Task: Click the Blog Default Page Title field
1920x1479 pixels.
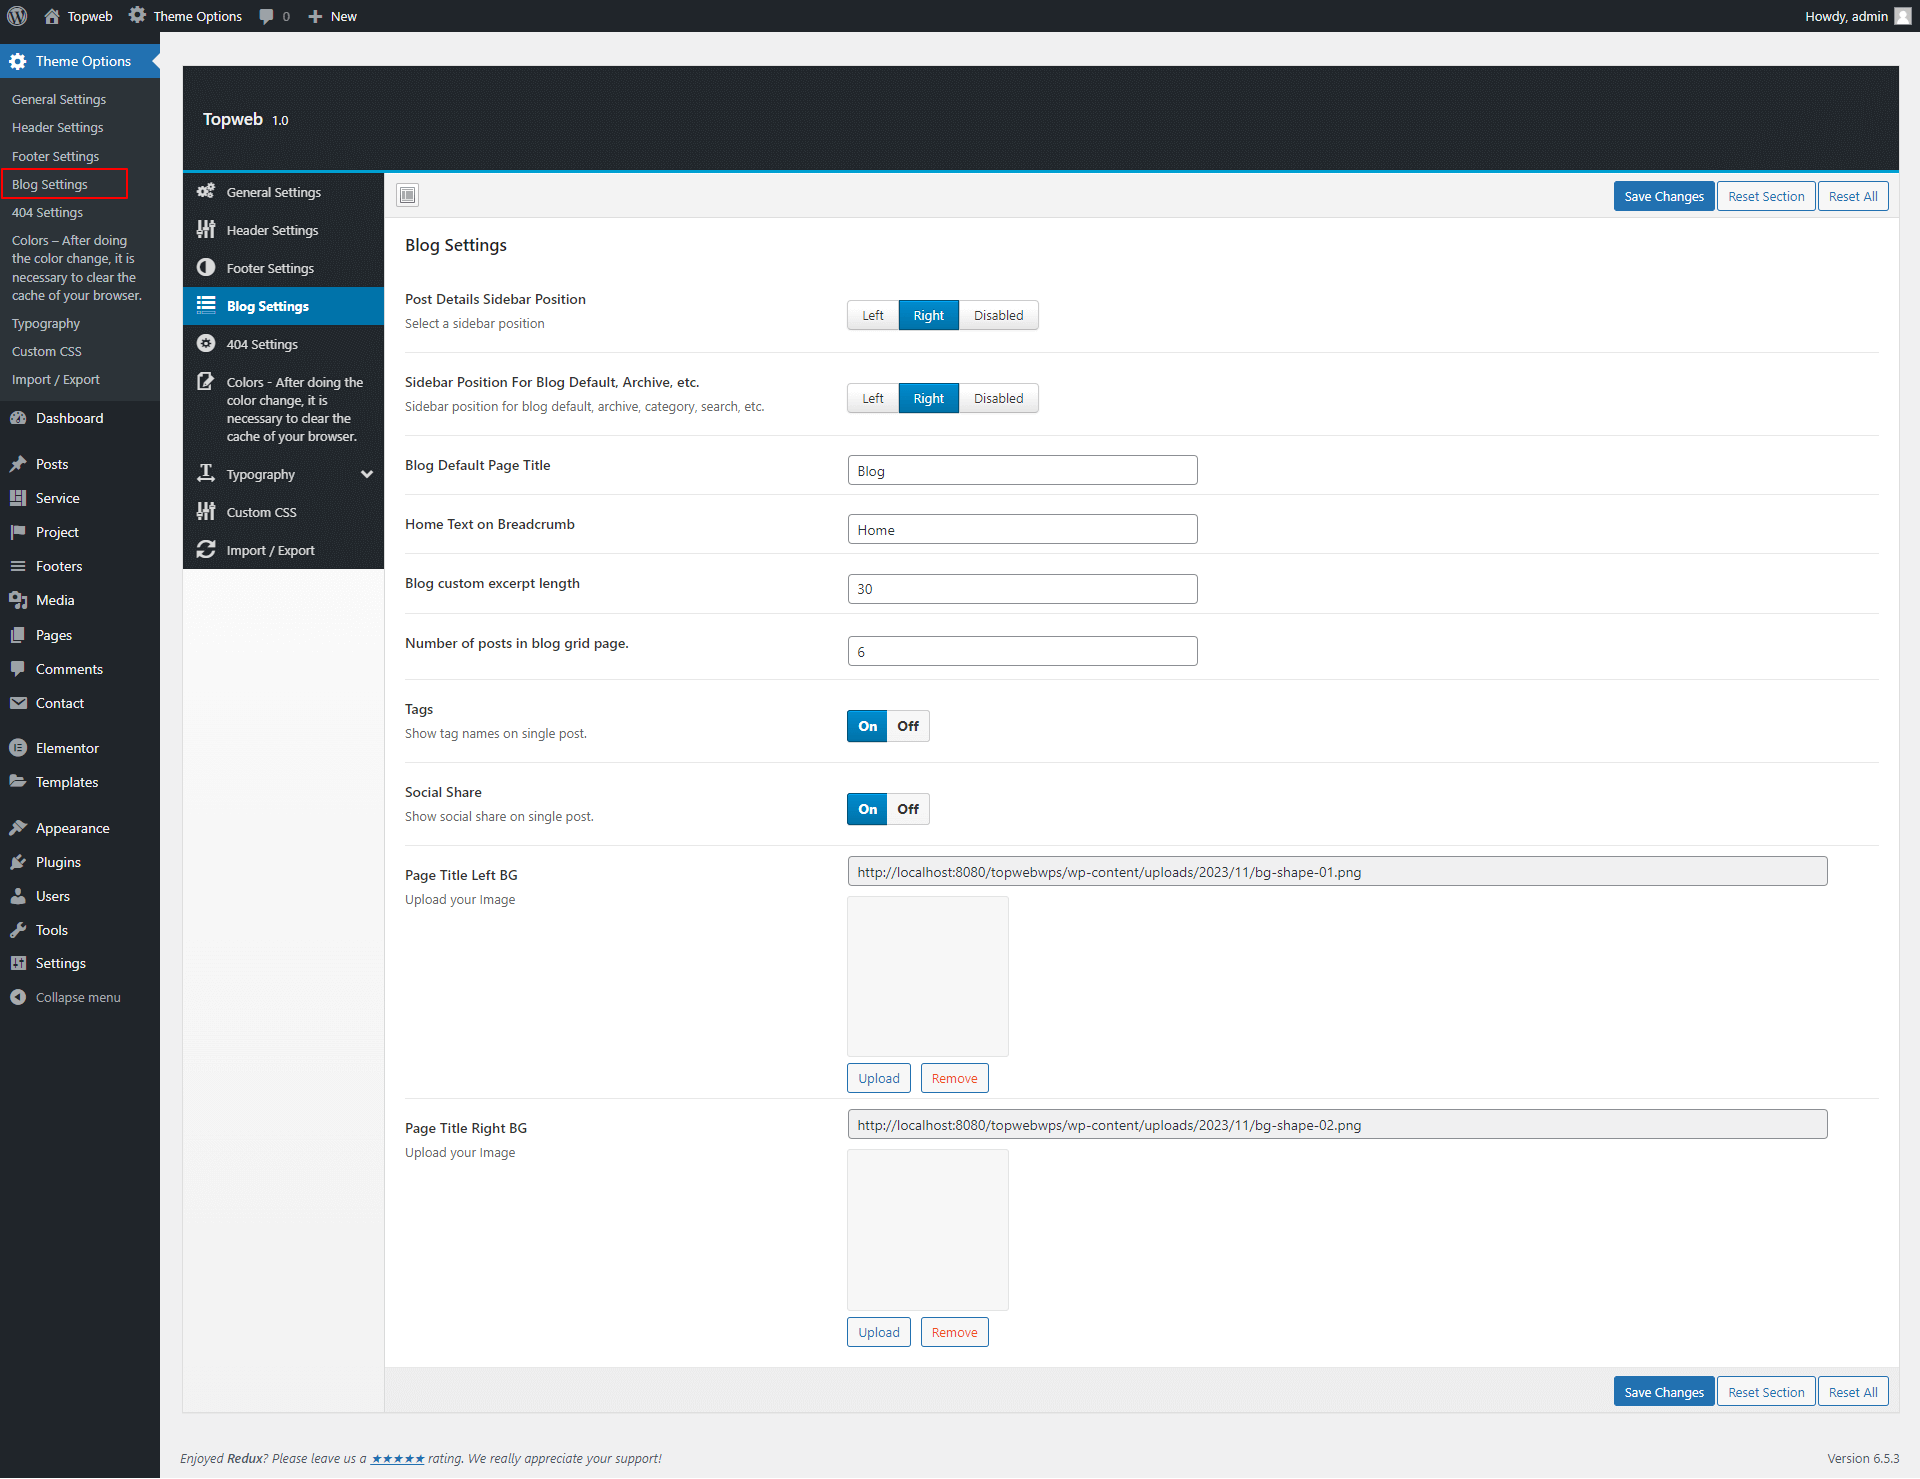Action: point(1022,470)
